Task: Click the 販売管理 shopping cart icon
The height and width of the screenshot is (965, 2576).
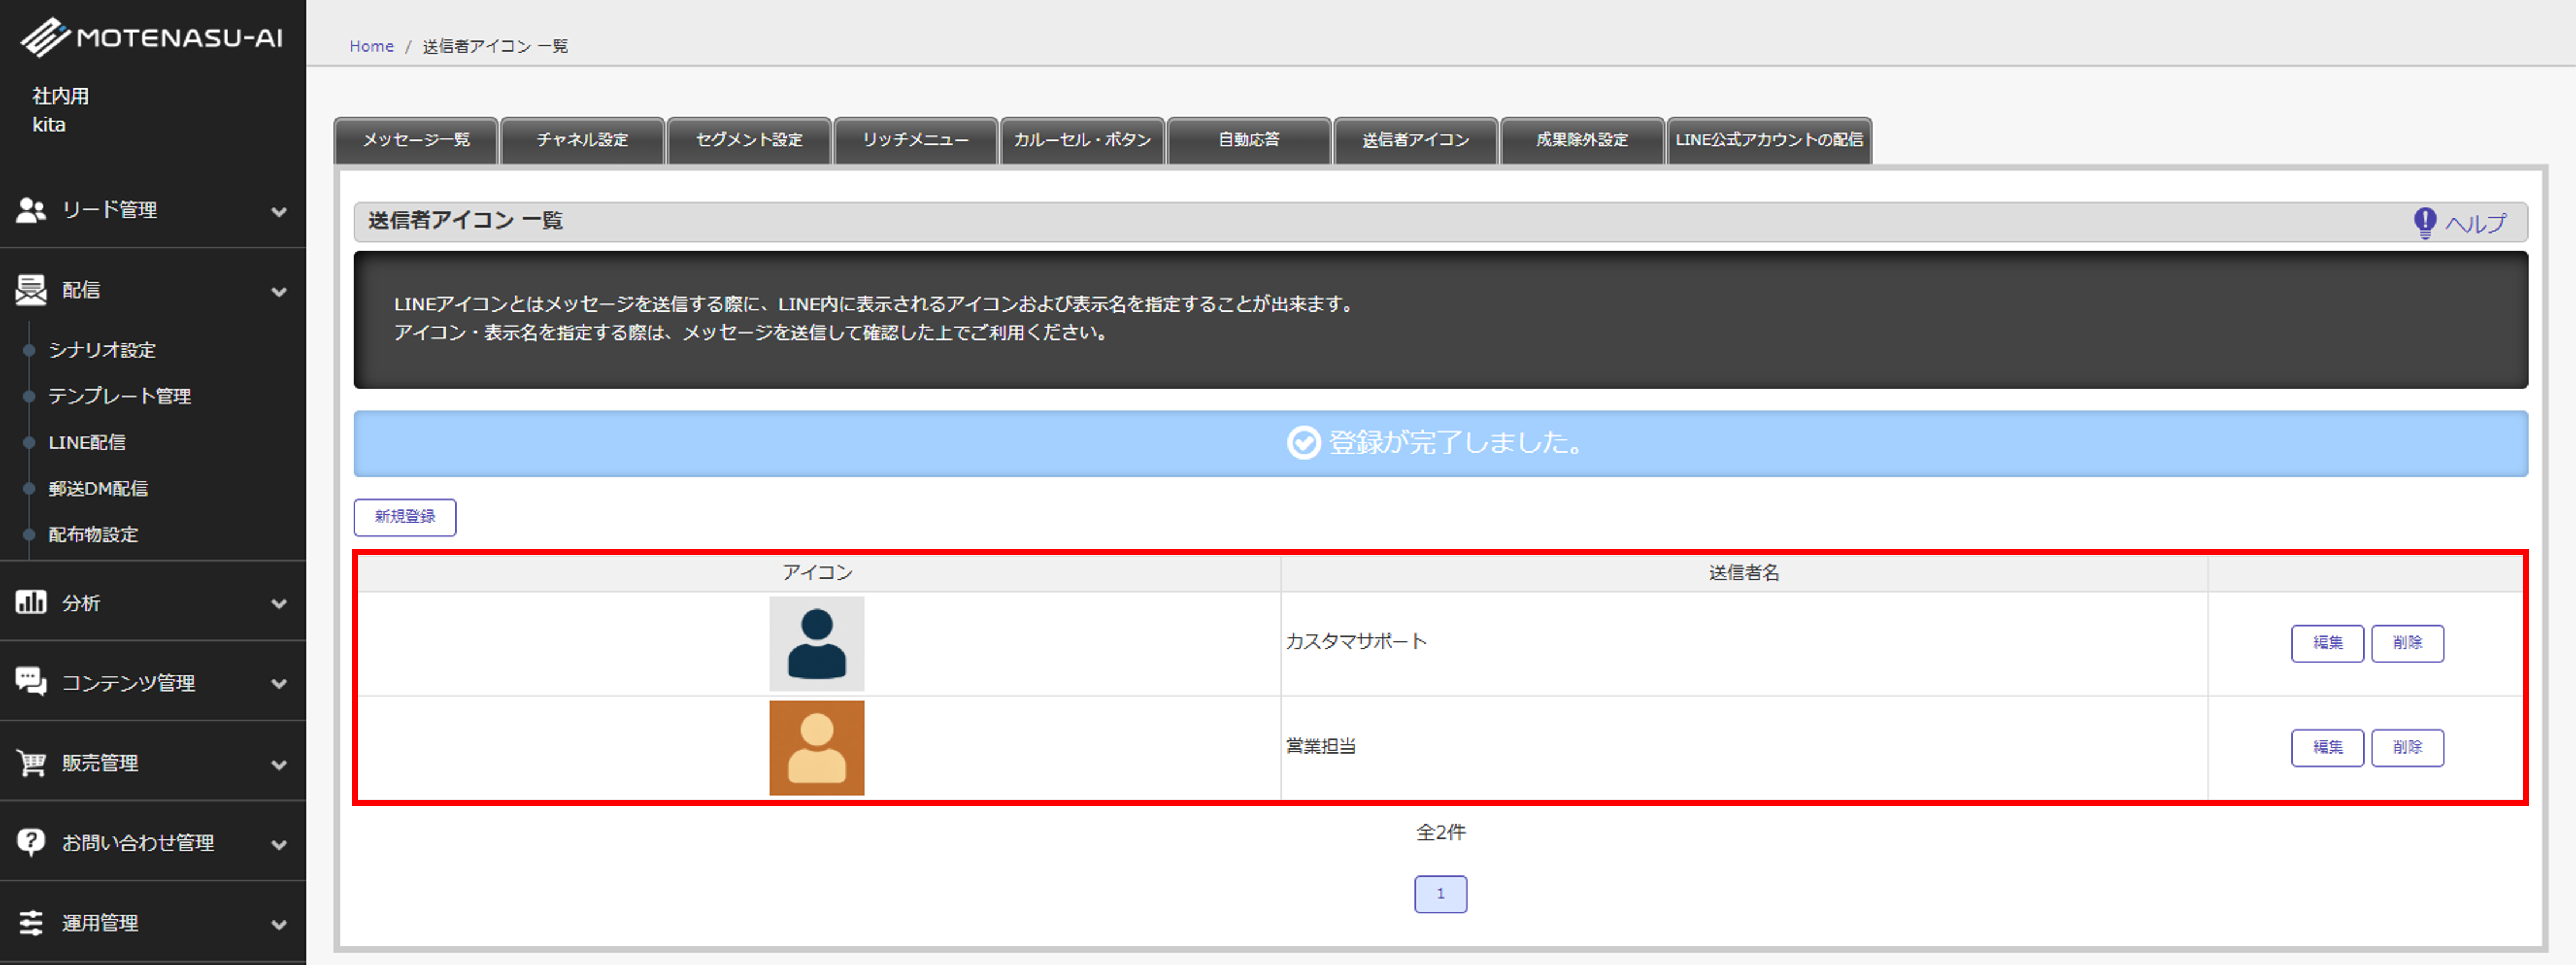Action: [31, 763]
